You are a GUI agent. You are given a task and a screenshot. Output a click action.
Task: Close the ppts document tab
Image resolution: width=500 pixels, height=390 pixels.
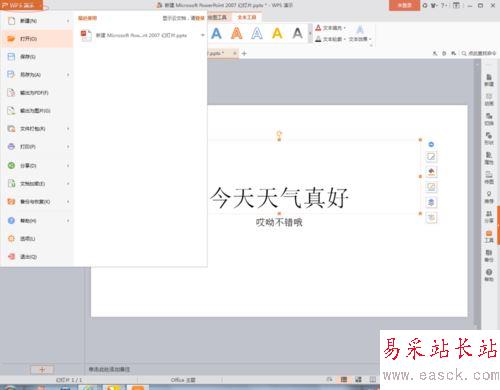pyautogui.click(x=235, y=53)
